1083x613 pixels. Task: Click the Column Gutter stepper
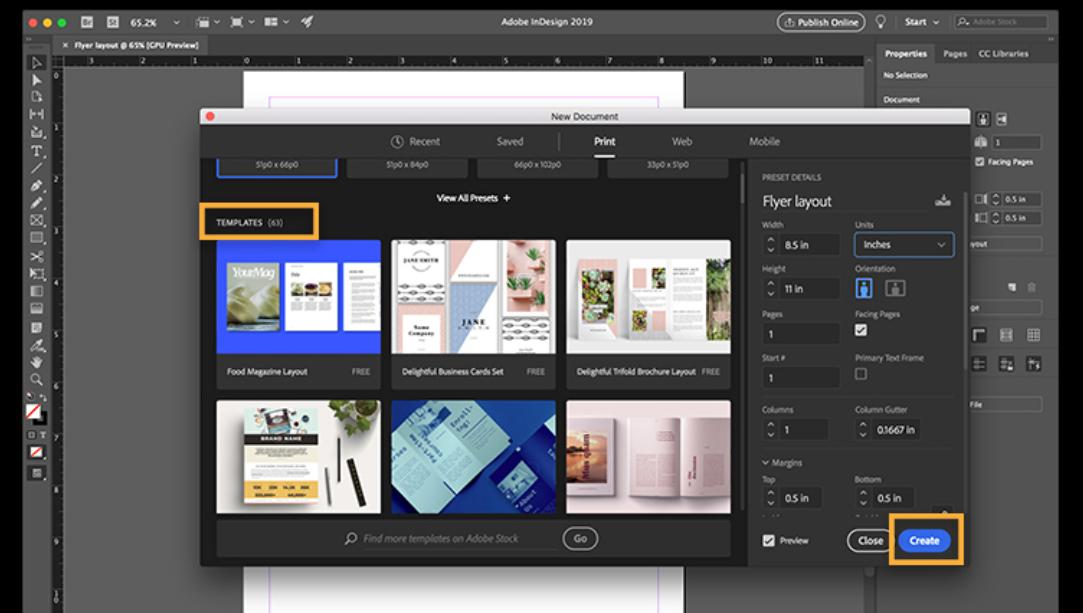click(863, 429)
